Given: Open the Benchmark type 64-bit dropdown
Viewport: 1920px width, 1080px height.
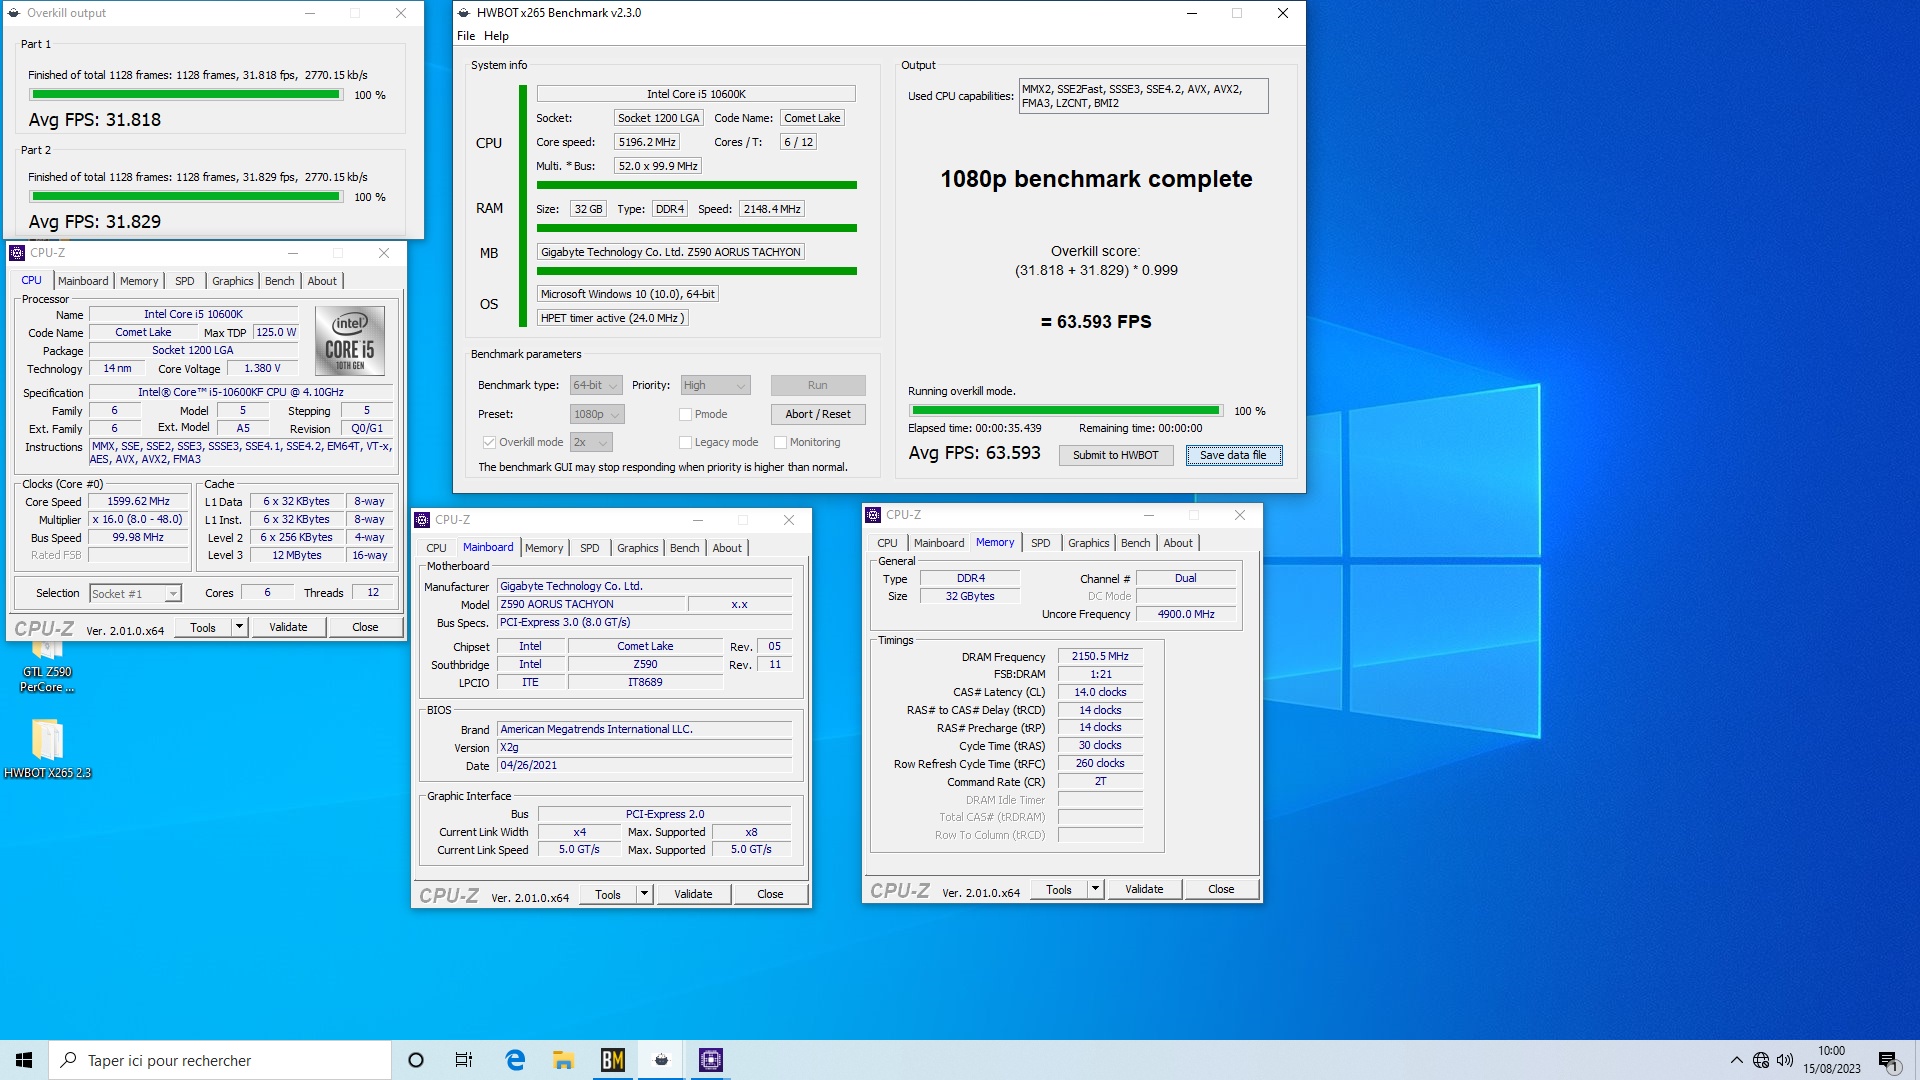Looking at the screenshot, I should pyautogui.click(x=596, y=385).
